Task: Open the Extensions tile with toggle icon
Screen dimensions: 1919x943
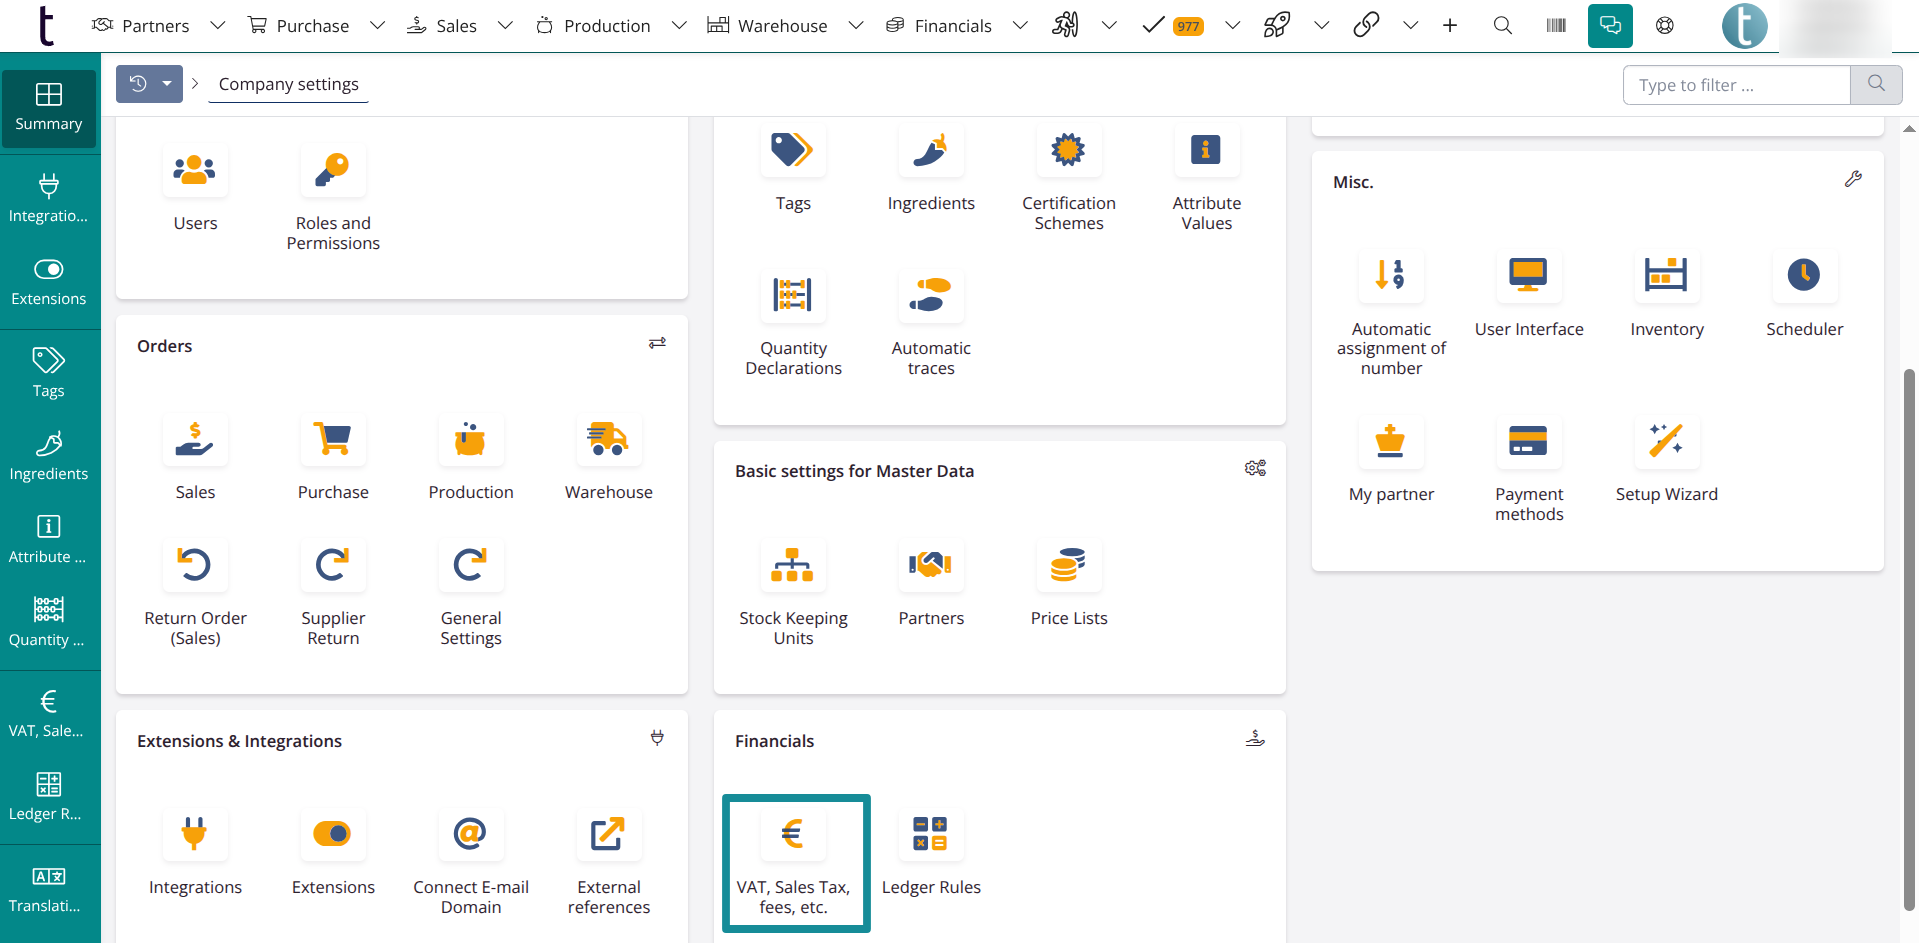Action: [x=332, y=835]
